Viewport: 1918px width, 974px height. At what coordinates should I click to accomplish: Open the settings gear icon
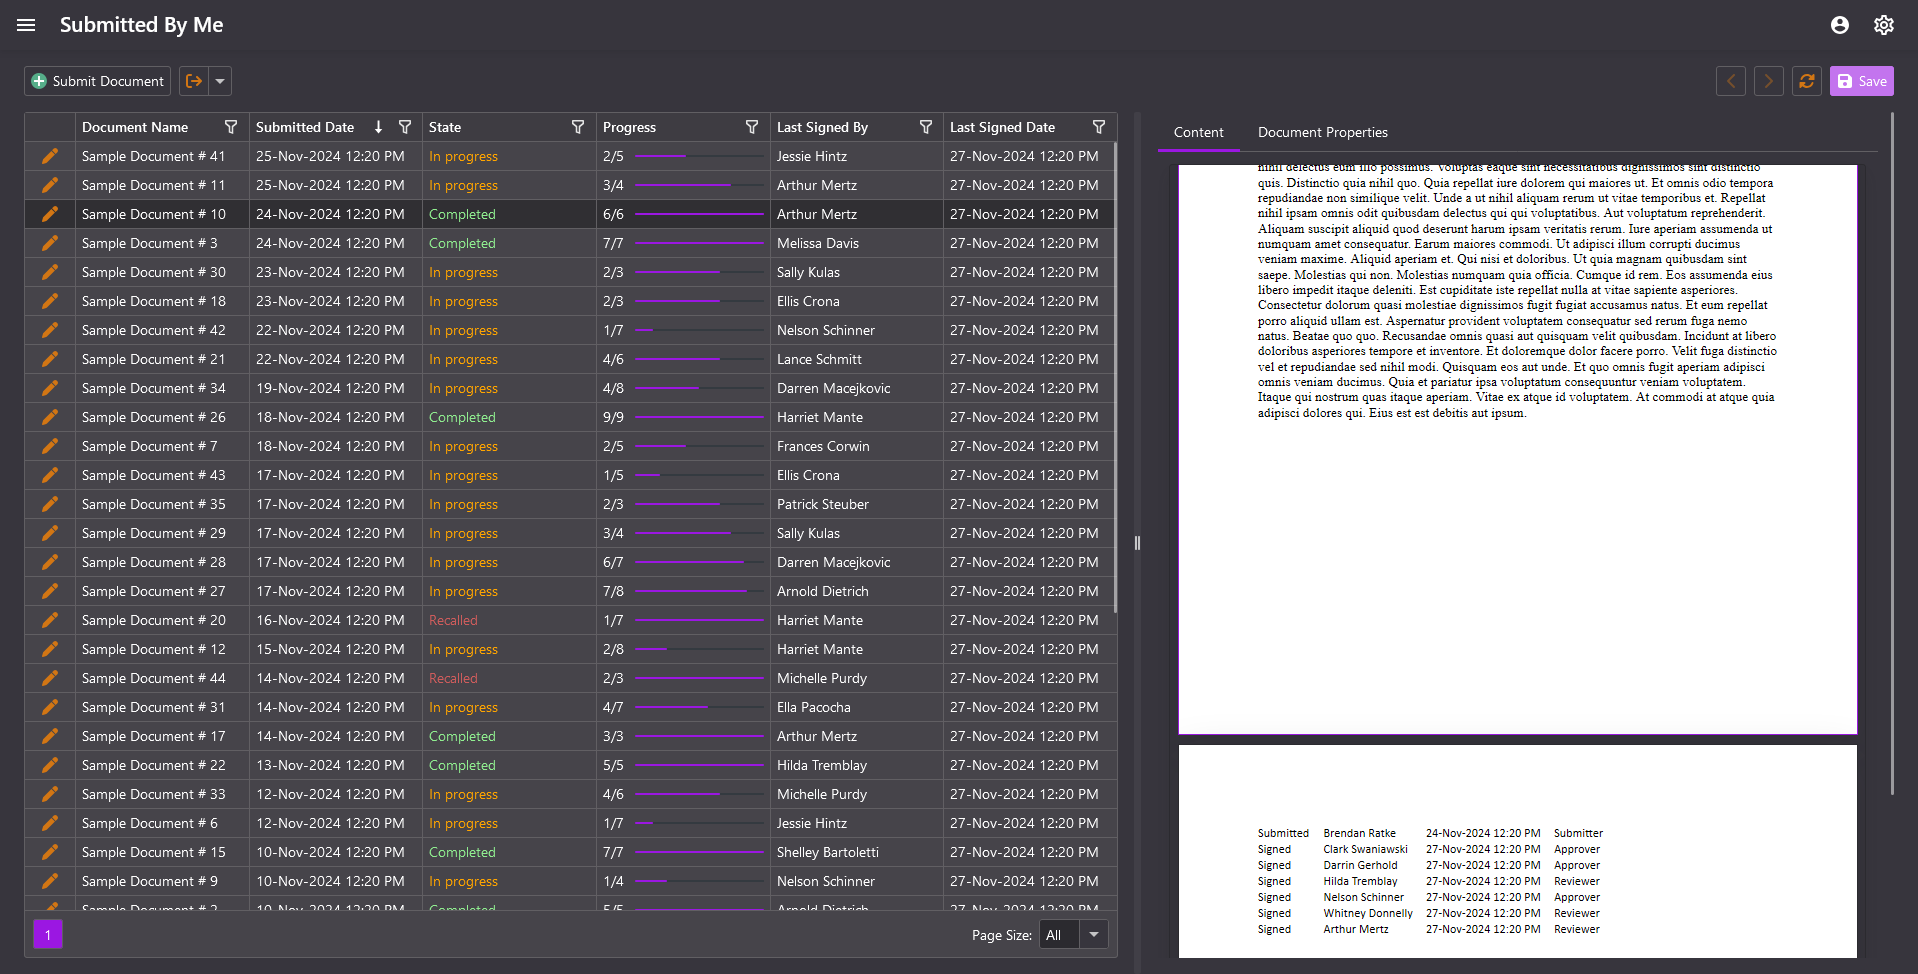1883,25
